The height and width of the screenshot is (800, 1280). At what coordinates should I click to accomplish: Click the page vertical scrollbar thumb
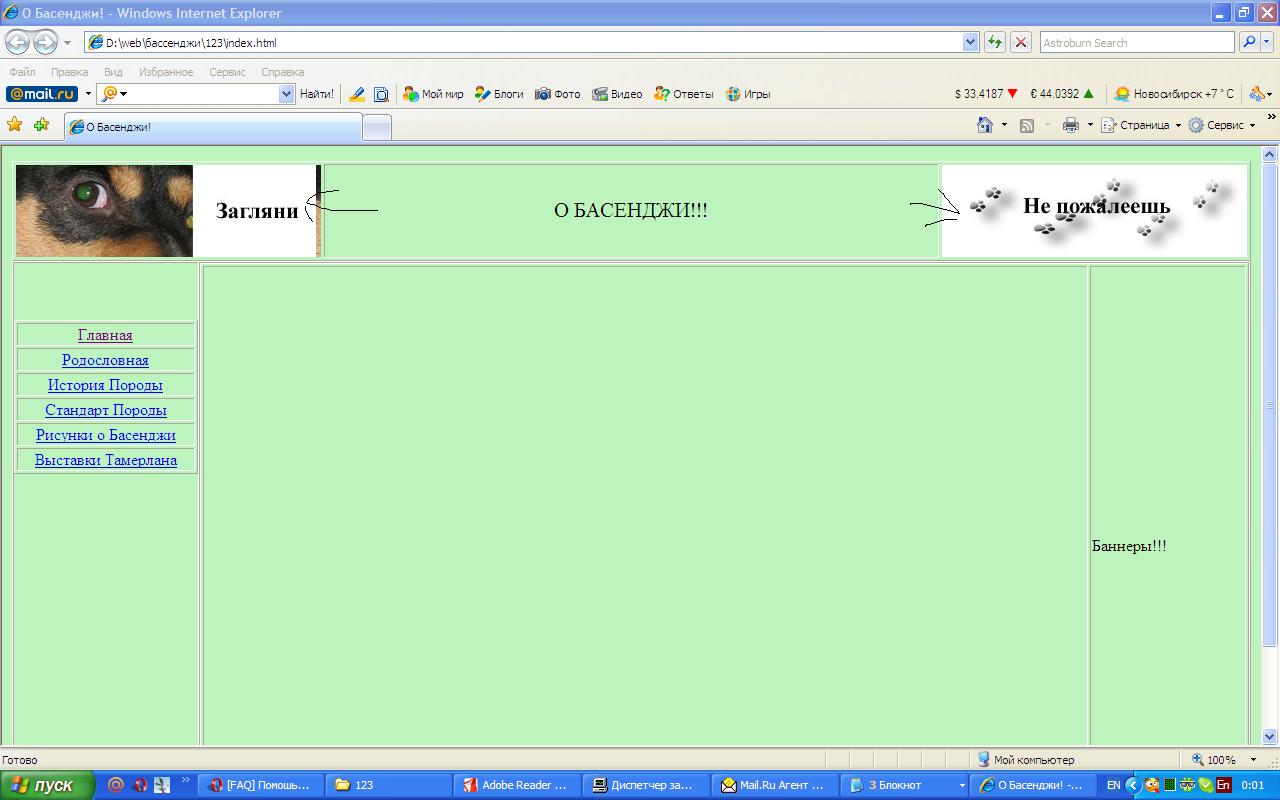pos(1270,404)
